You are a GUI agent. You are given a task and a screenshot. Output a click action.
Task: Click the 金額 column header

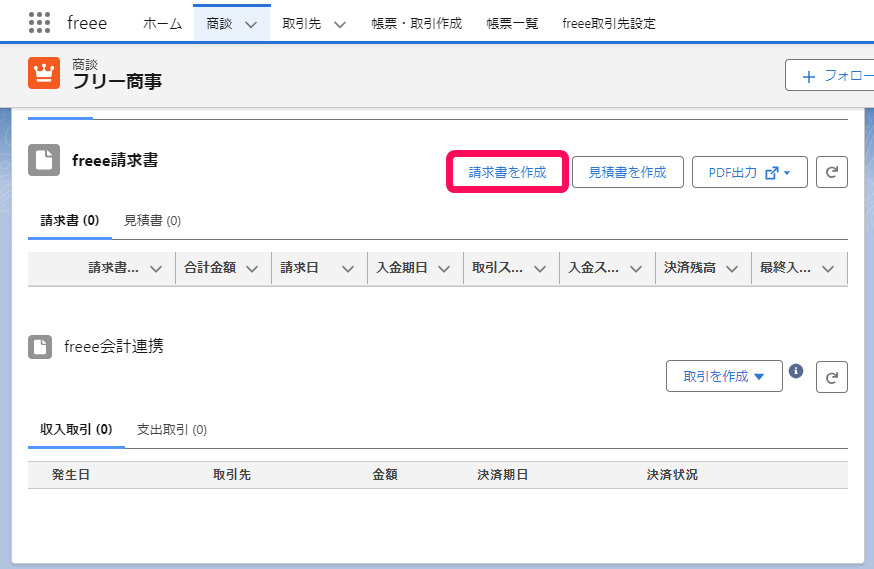tap(385, 475)
